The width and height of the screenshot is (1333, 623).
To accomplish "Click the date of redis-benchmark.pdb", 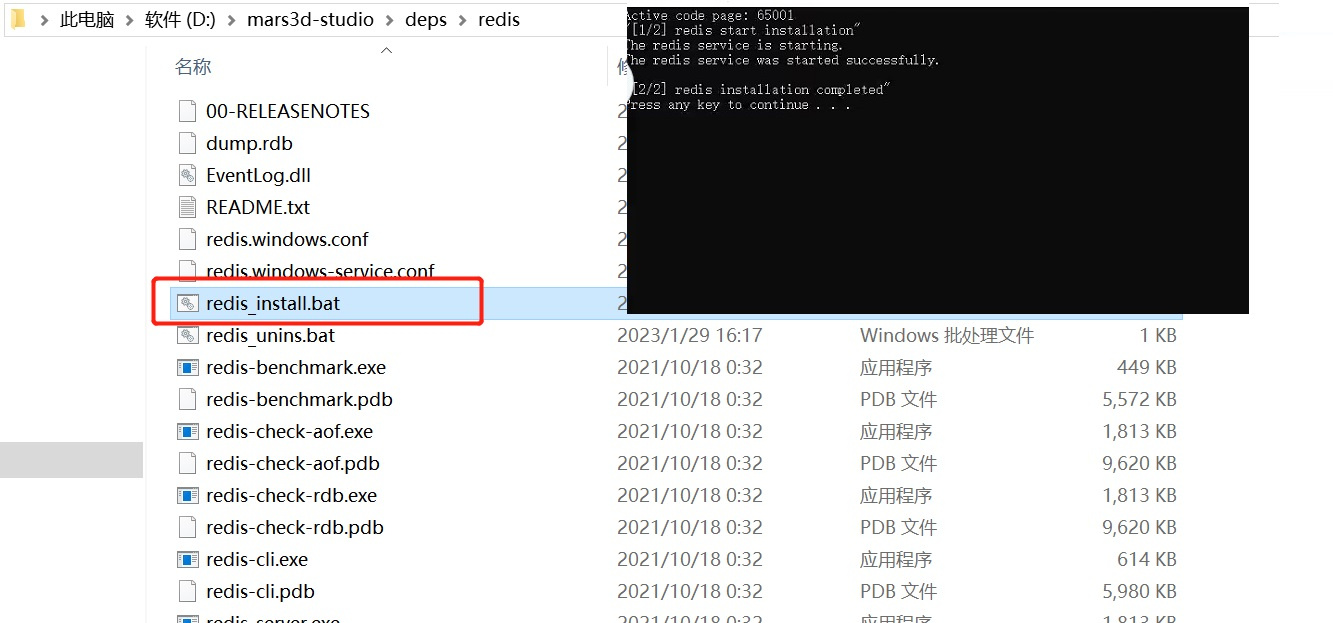I will click(690, 399).
